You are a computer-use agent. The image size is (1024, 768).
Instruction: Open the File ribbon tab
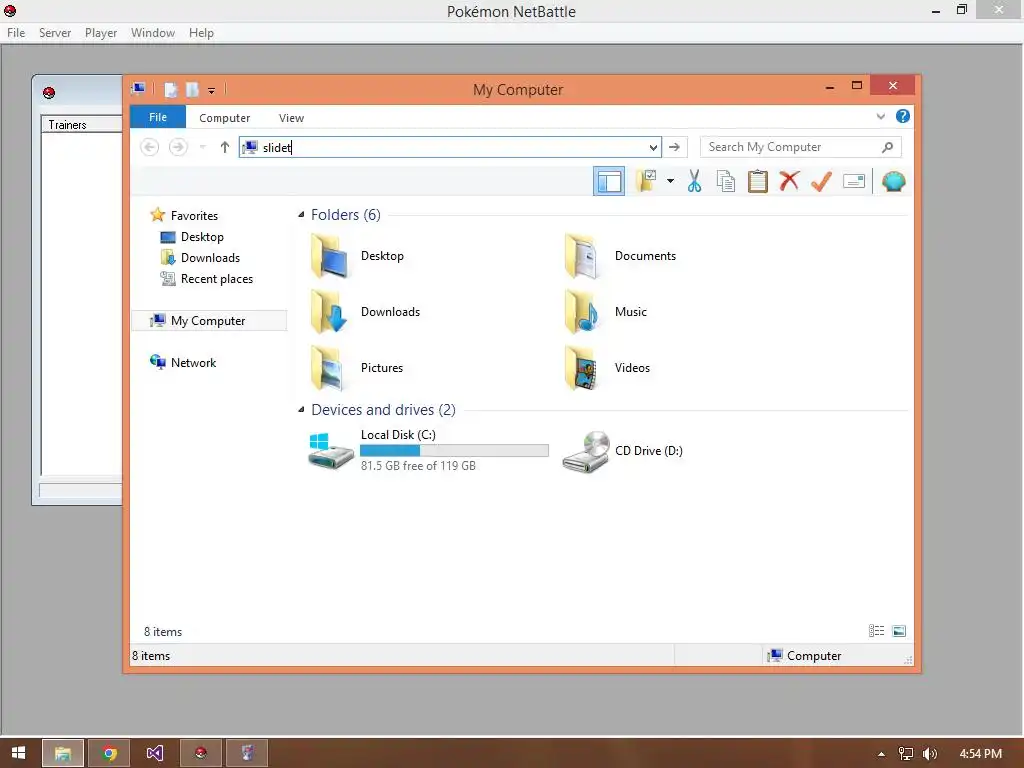[x=158, y=117]
